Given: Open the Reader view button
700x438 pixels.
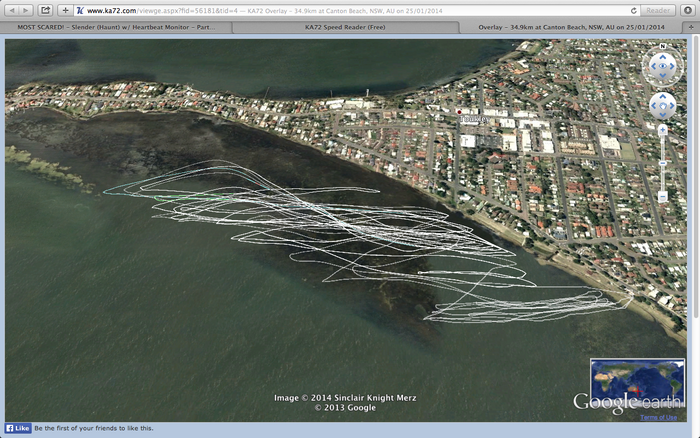Looking at the screenshot, I should point(657,10).
